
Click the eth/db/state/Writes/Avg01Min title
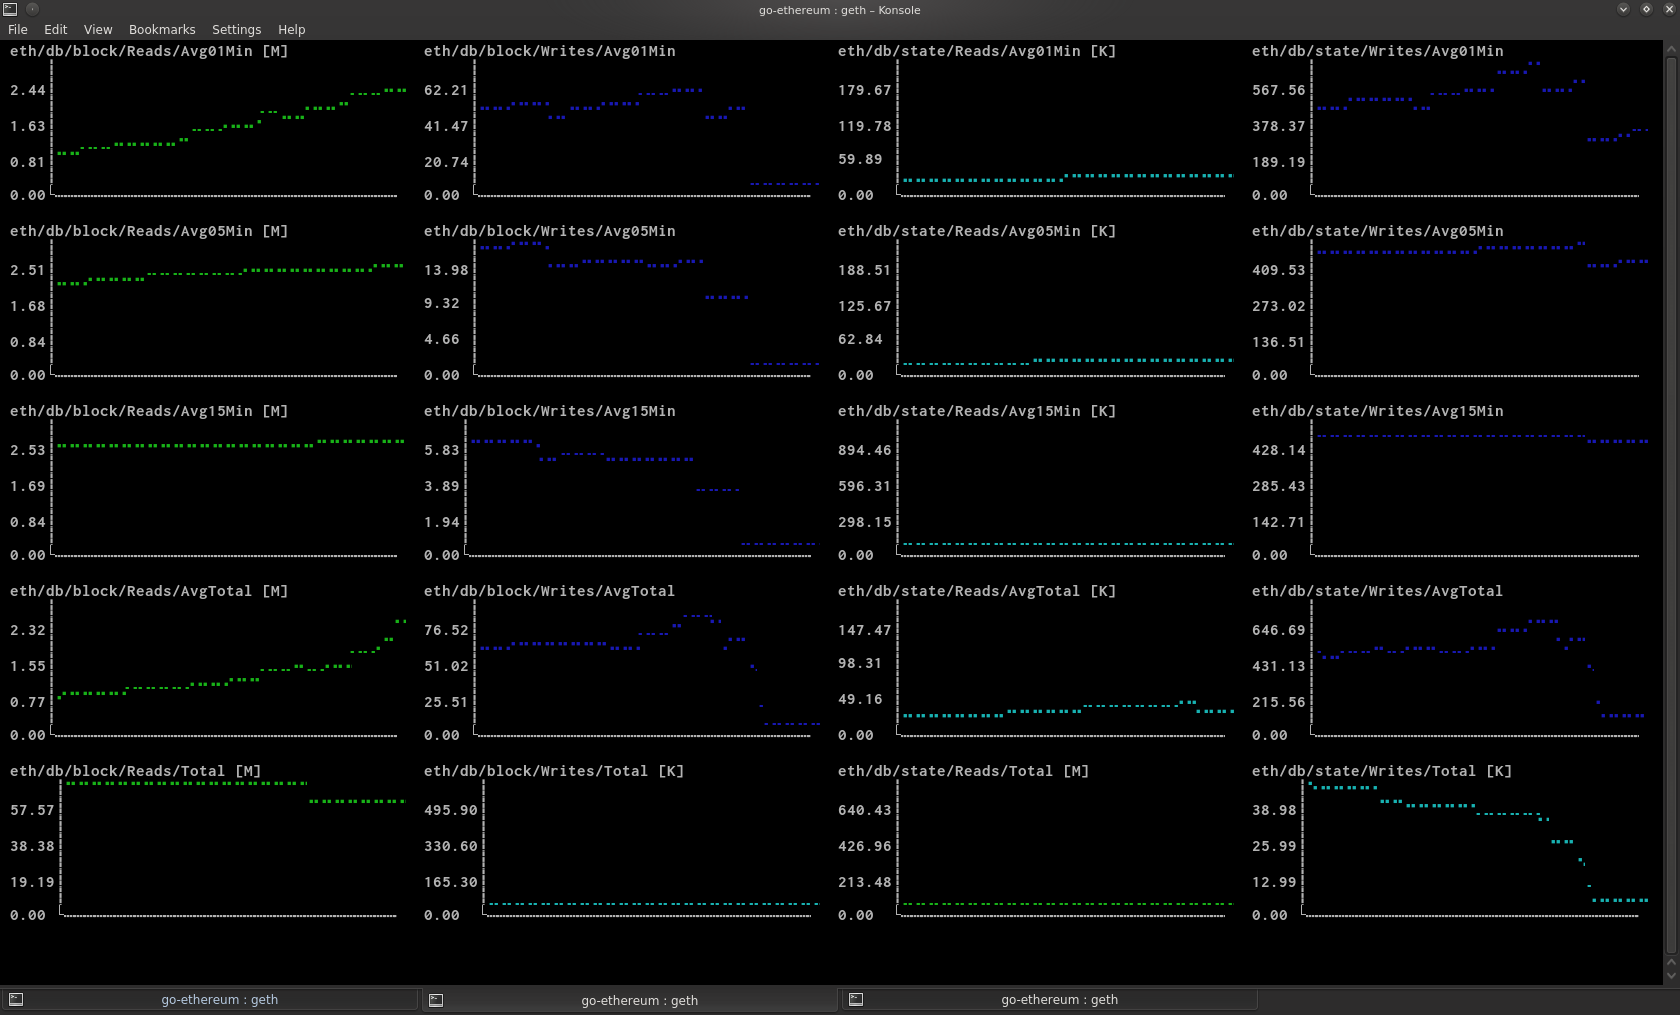1378,51
